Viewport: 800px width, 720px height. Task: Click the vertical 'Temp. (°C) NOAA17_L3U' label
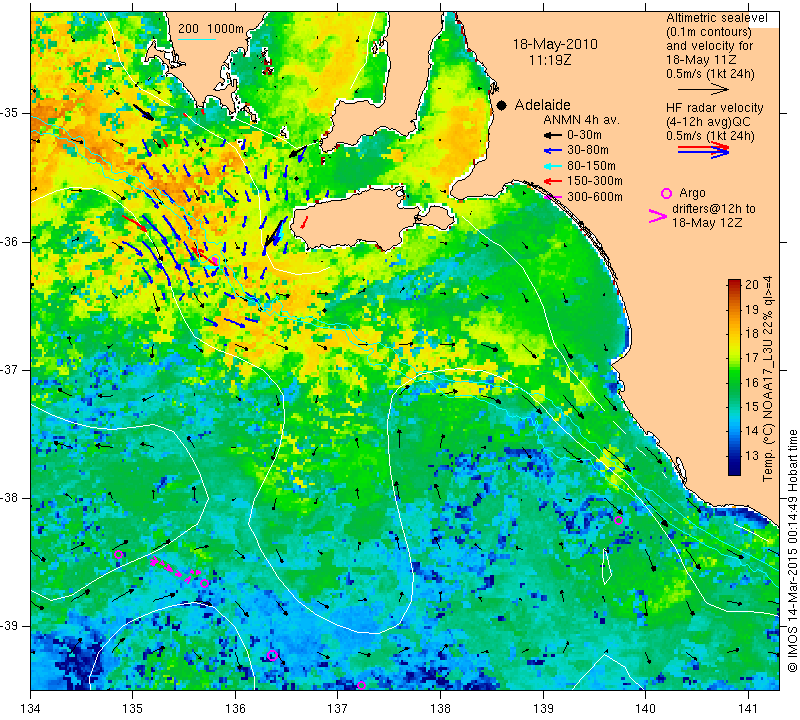[768, 378]
